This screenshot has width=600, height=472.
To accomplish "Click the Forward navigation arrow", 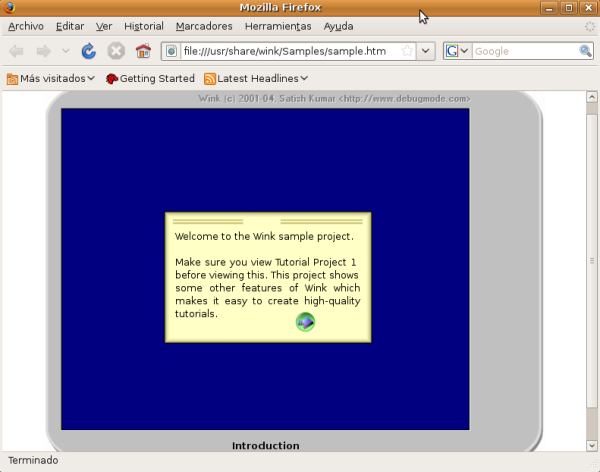I will coord(43,51).
